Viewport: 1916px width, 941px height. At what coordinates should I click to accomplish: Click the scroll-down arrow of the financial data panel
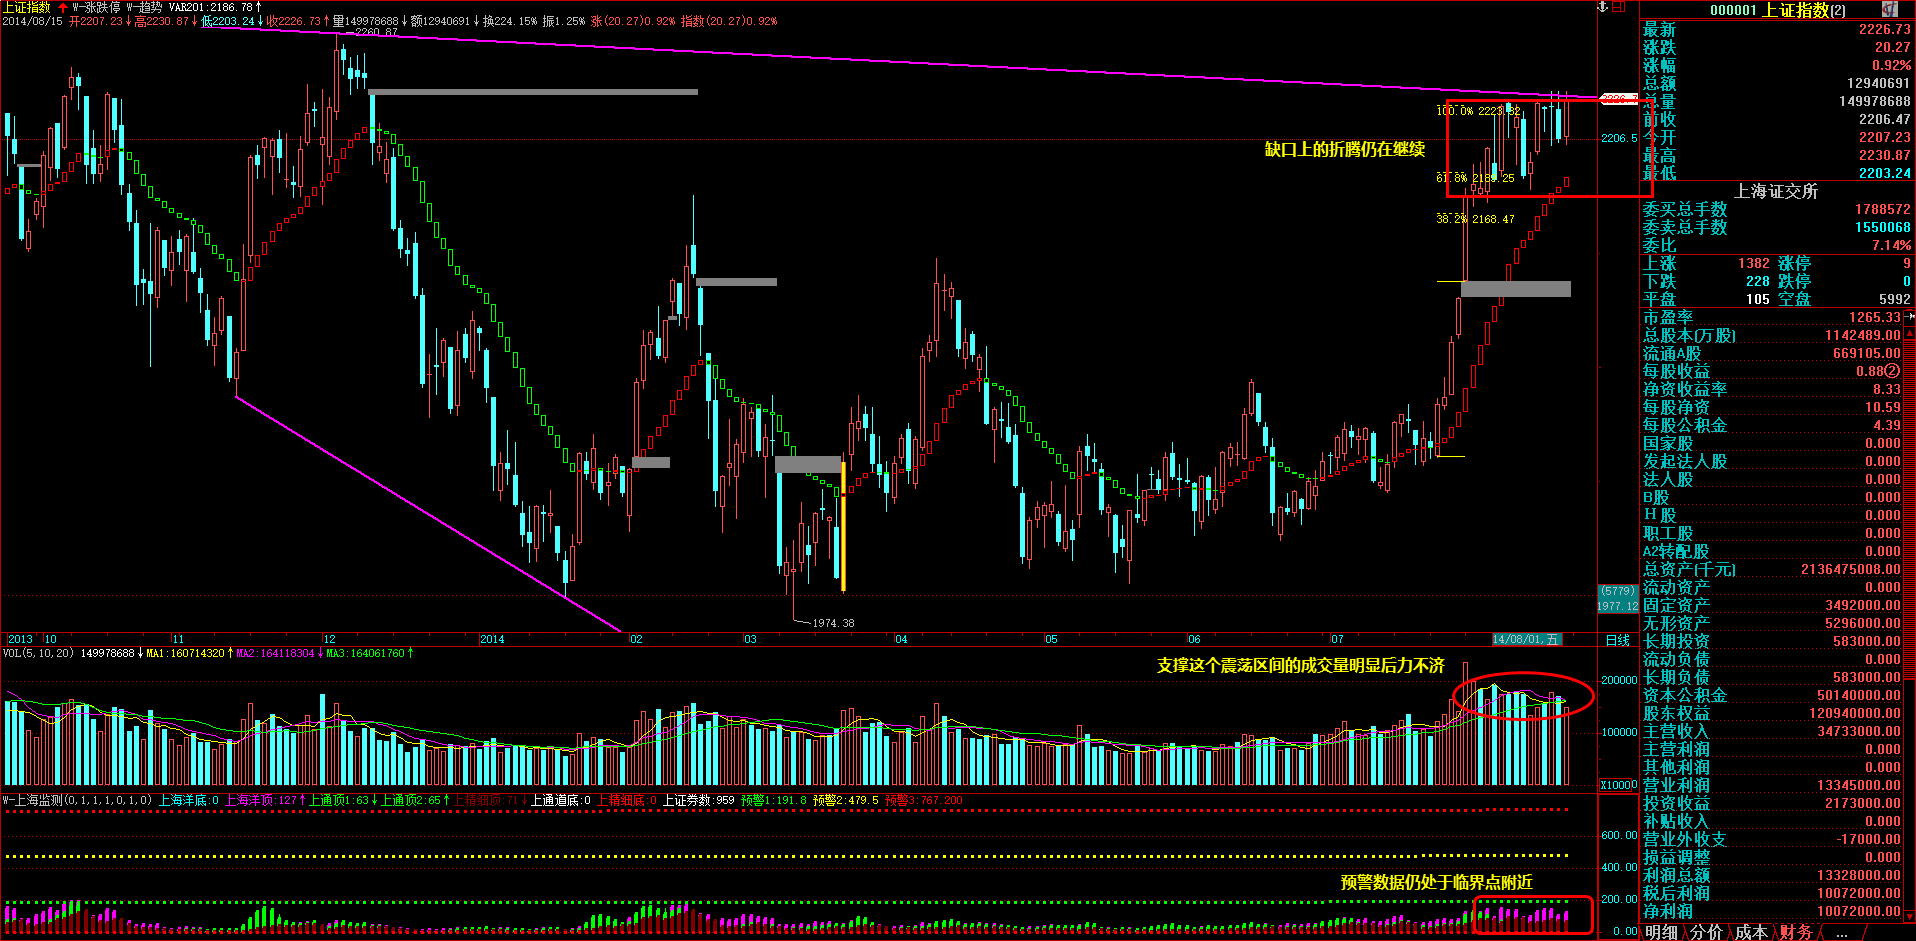[x=1910, y=915]
